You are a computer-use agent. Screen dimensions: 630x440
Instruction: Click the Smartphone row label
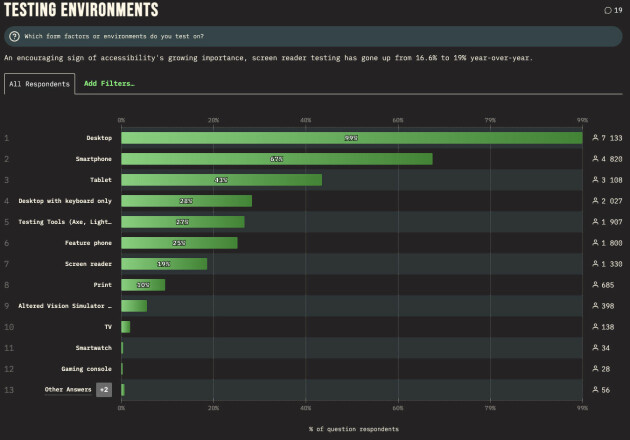[94, 159]
